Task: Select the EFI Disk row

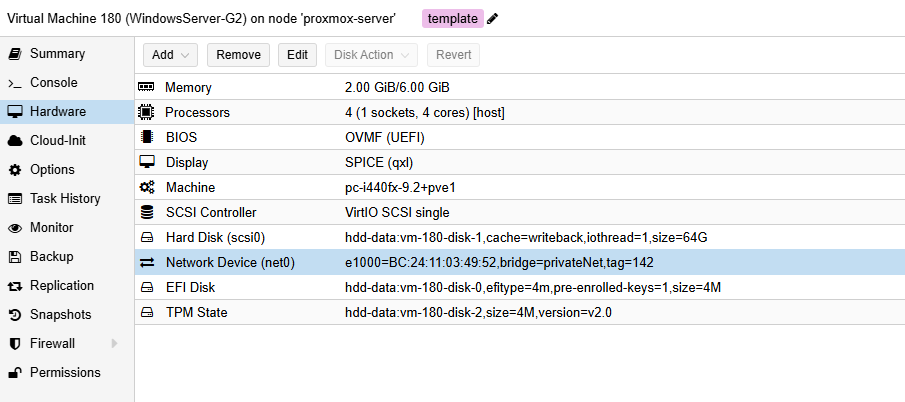Action: tap(519, 288)
